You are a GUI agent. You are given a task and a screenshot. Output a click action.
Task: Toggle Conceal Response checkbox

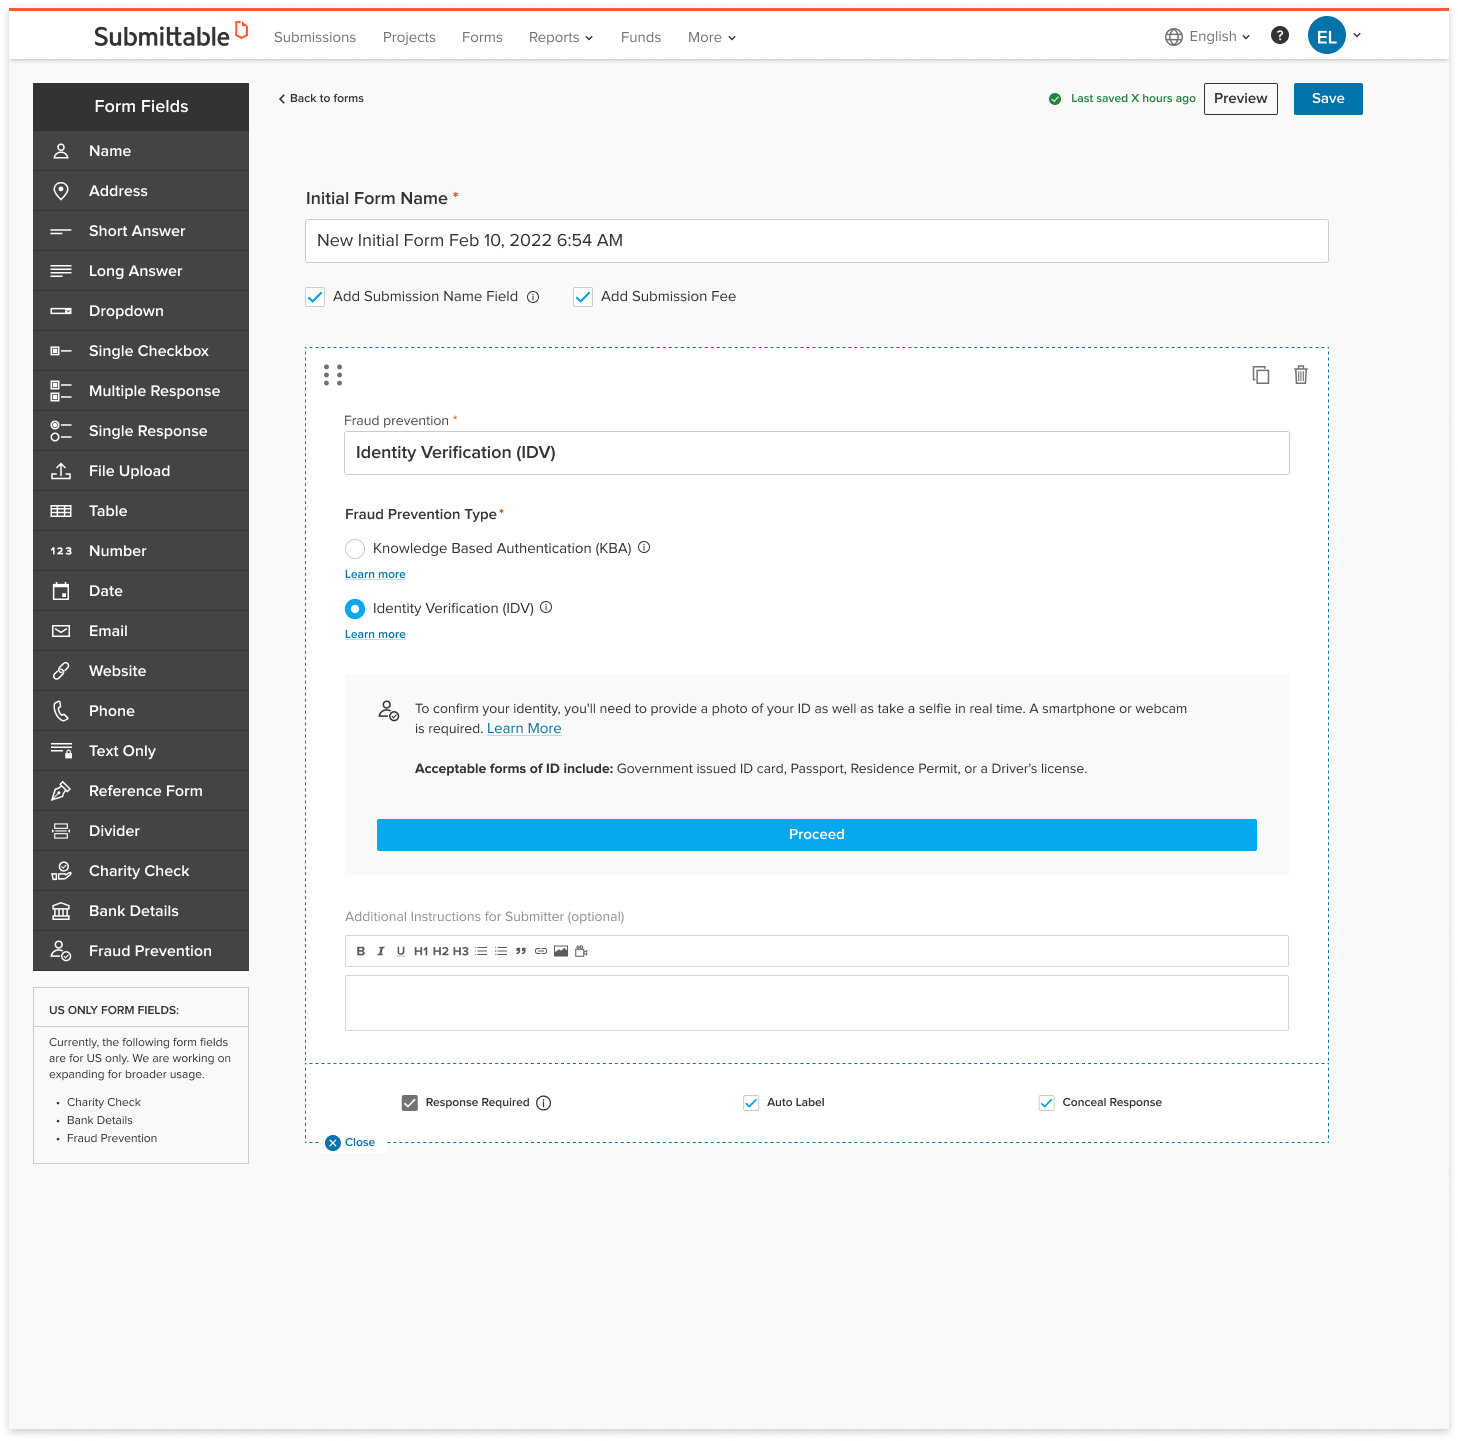tap(1047, 1103)
